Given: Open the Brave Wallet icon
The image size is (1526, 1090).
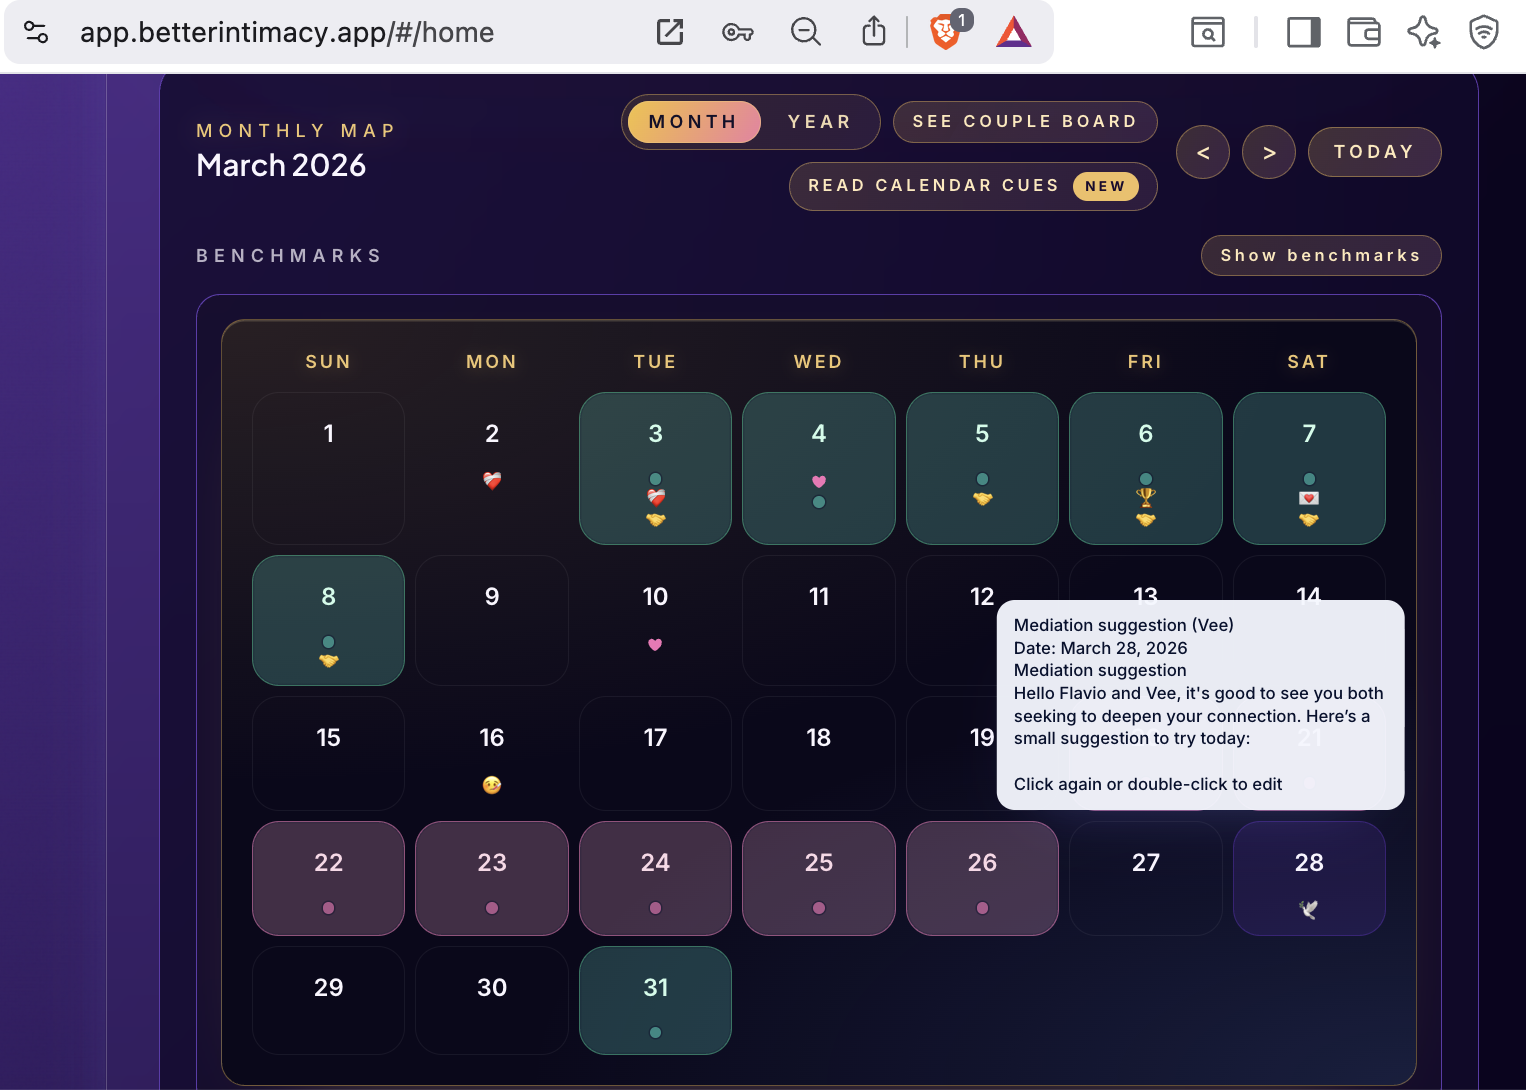Looking at the screenshot, I should tap(1363, 32).
